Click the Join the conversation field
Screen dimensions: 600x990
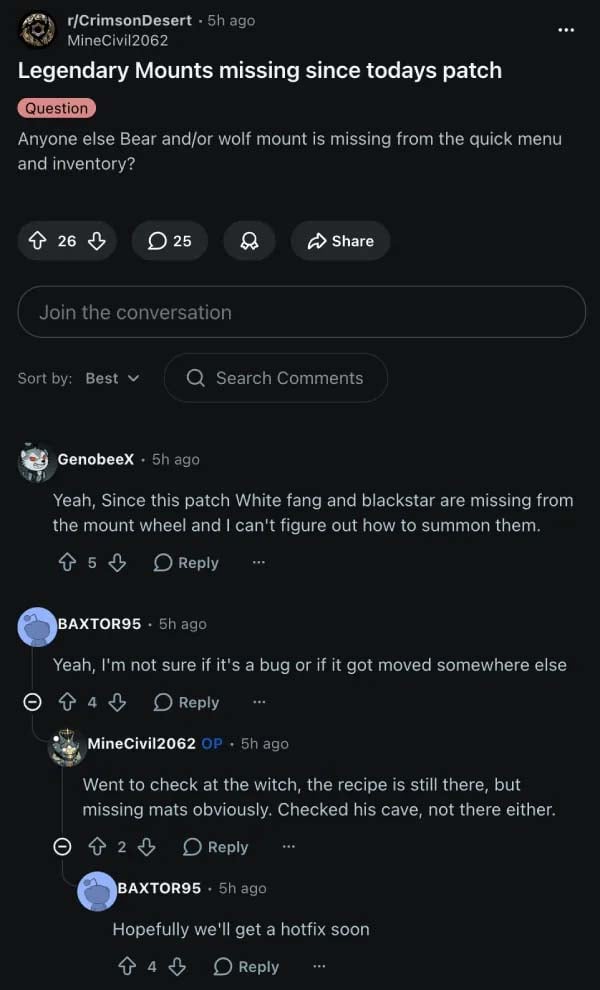point(300,312)
